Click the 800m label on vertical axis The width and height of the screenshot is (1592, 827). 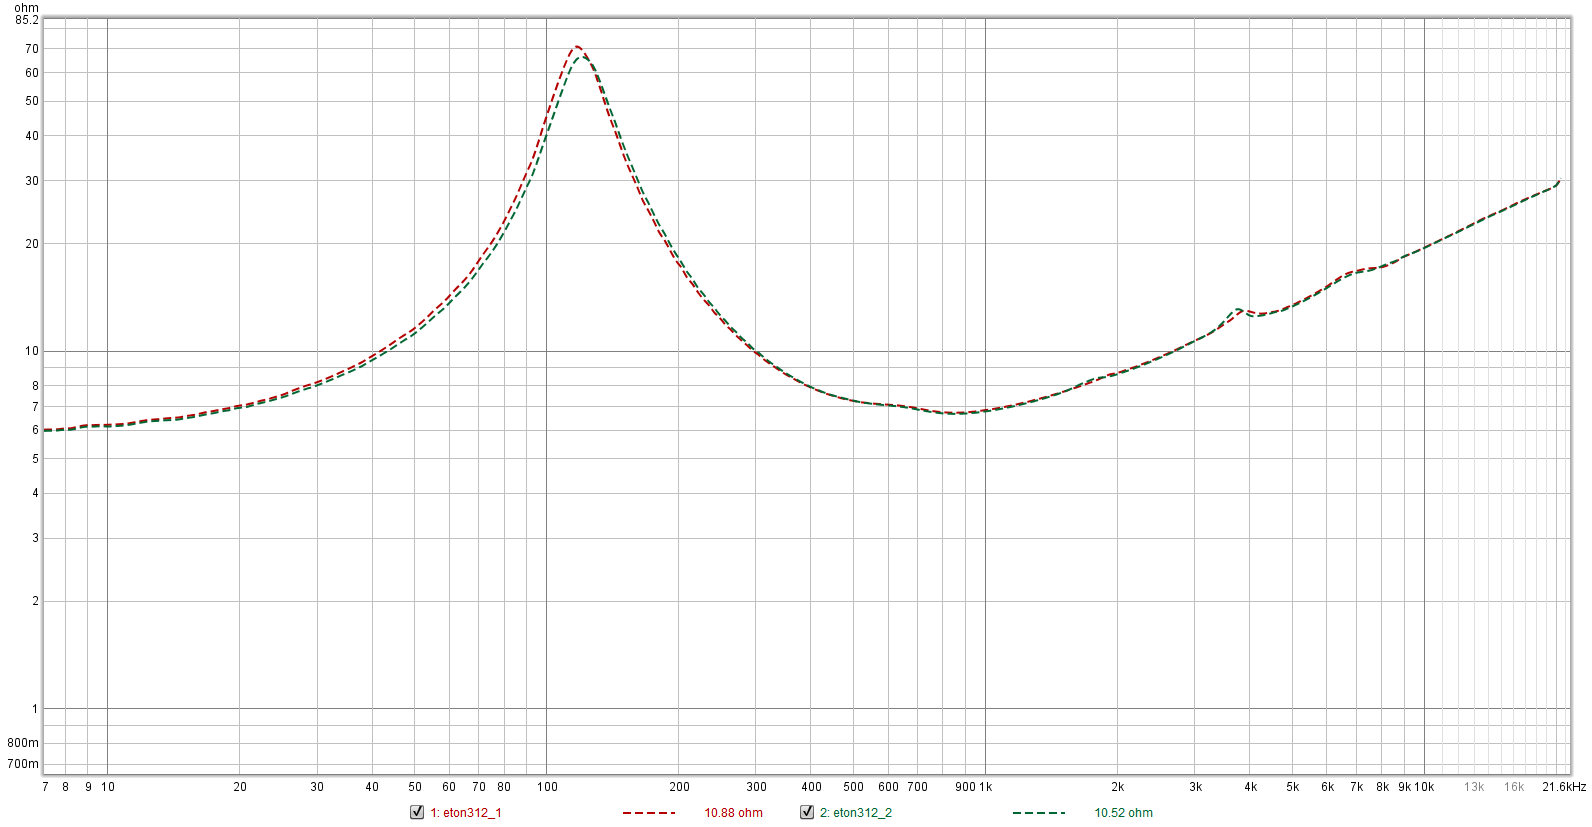click(x=23, y=743)
